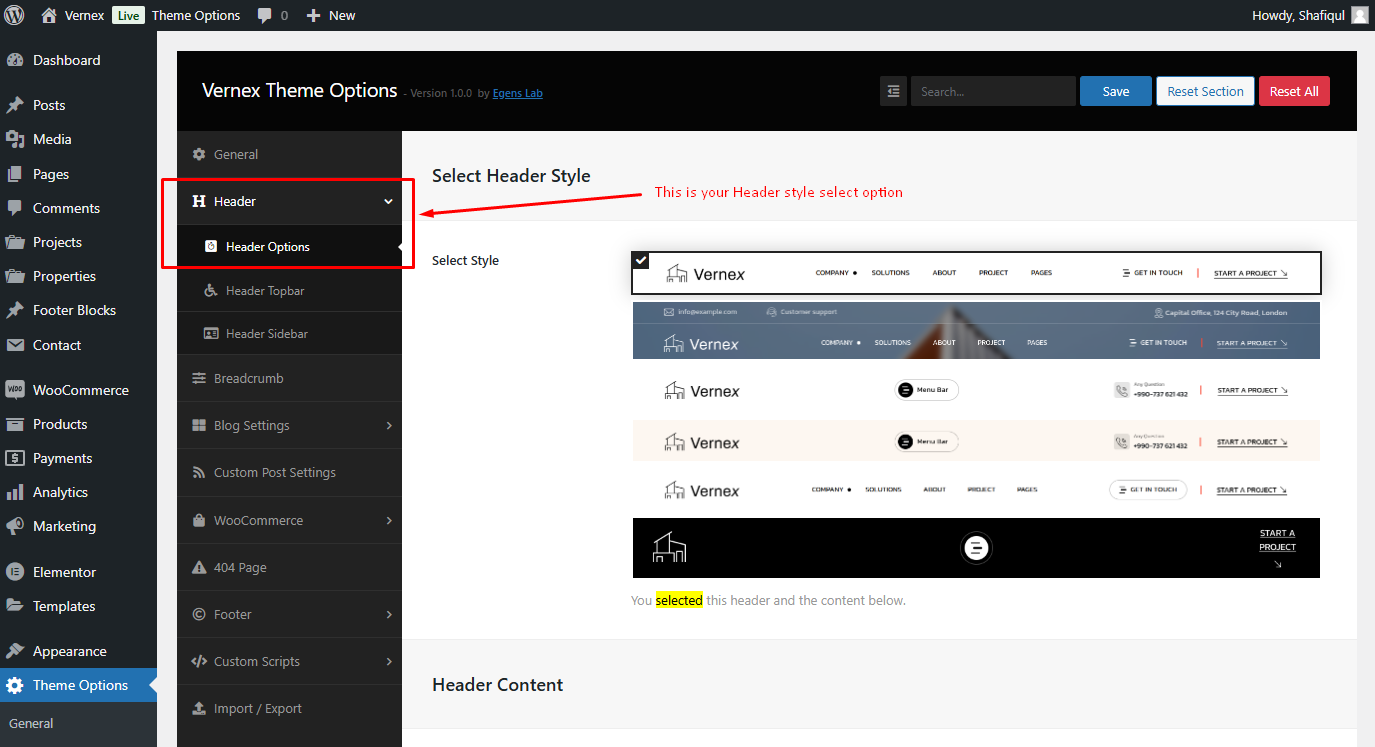1375x747 pixels.
Task: Click the Projects folder icon
Action: [15, 242]
